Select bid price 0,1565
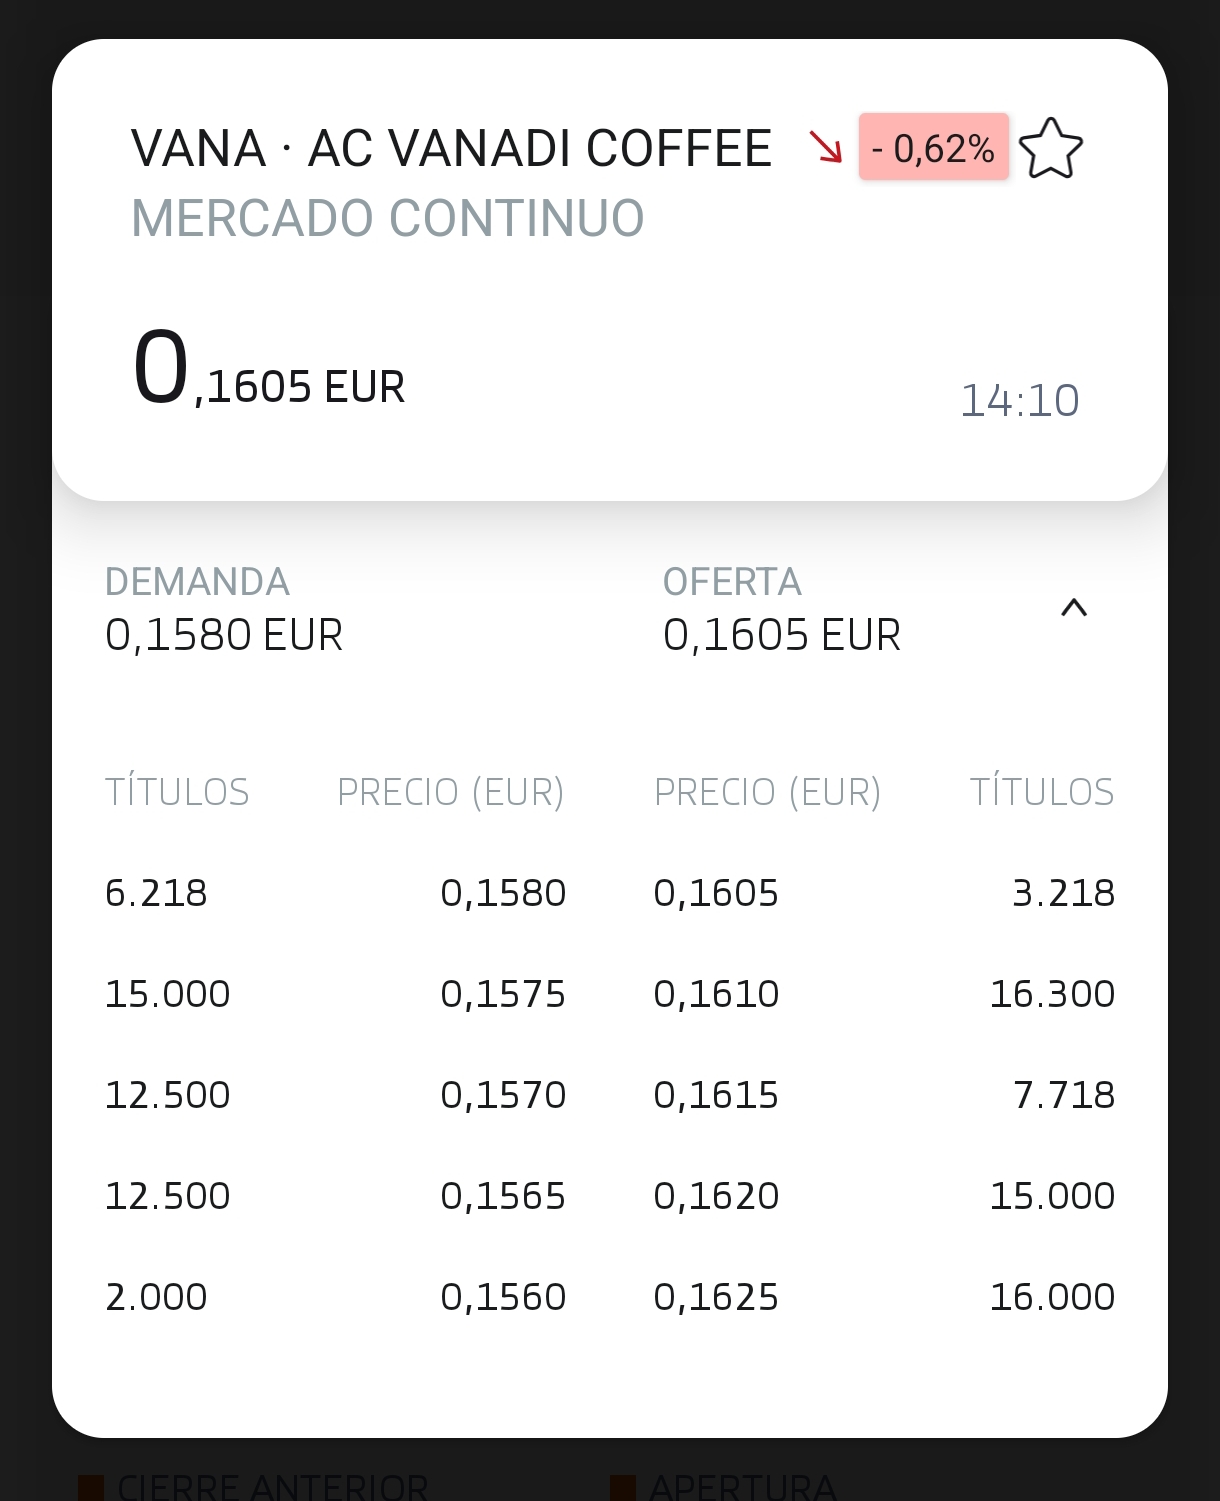Screen dimensions: 1220x1501 (503, 1196)
